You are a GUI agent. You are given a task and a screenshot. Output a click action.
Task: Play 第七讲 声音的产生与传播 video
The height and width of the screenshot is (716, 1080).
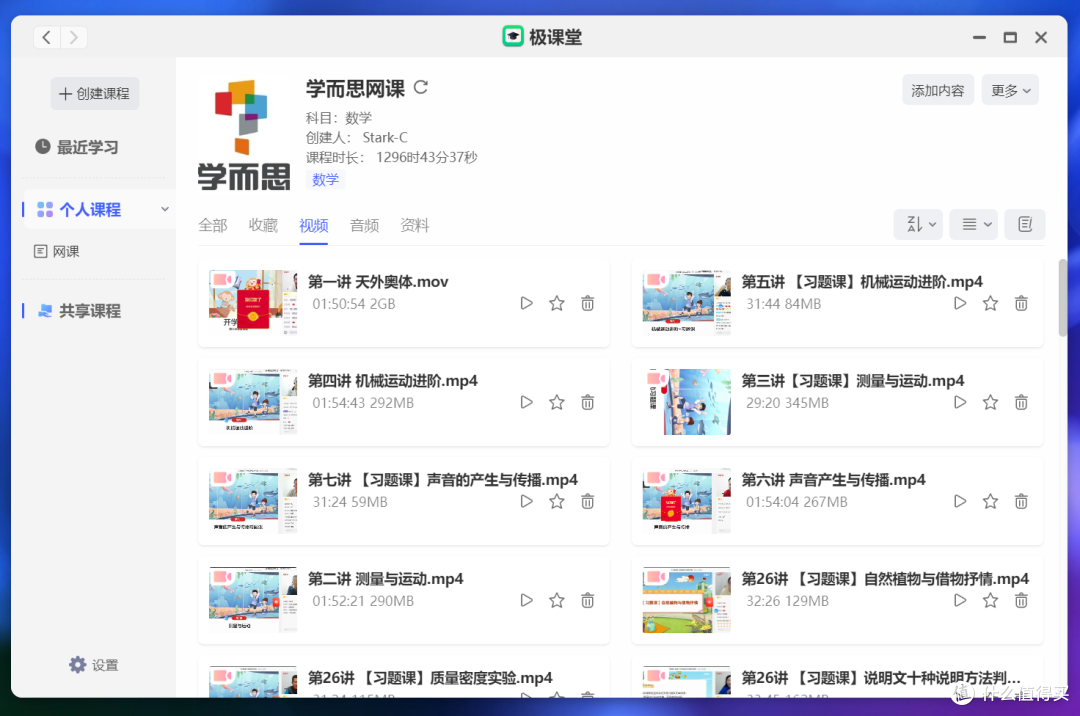(x=526, y=501)
